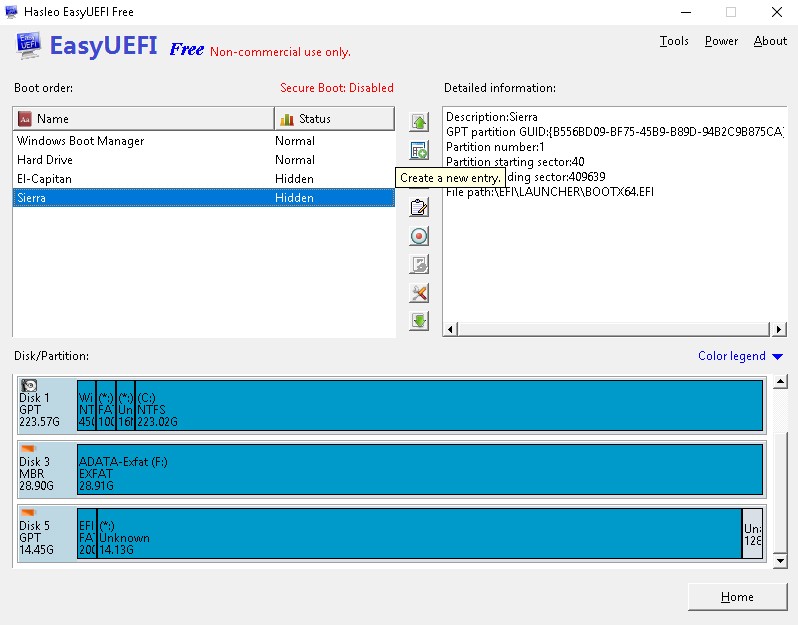The width and height of the screenshot is (798, 625).
Task: Move selected entry up with green arrow
Action: [x=419, y=122]
